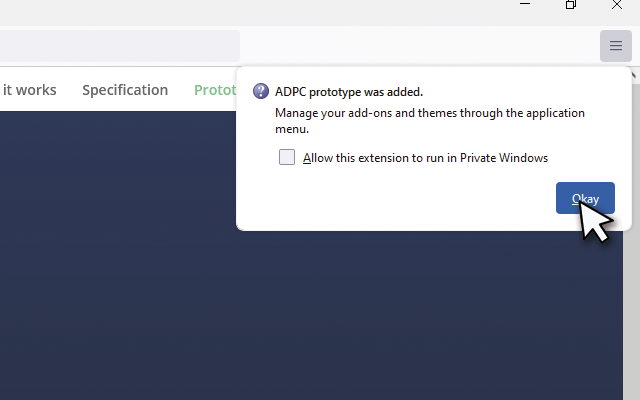
Task: Click the 'Allow this extension to run' label
Action: pos(425,158)
